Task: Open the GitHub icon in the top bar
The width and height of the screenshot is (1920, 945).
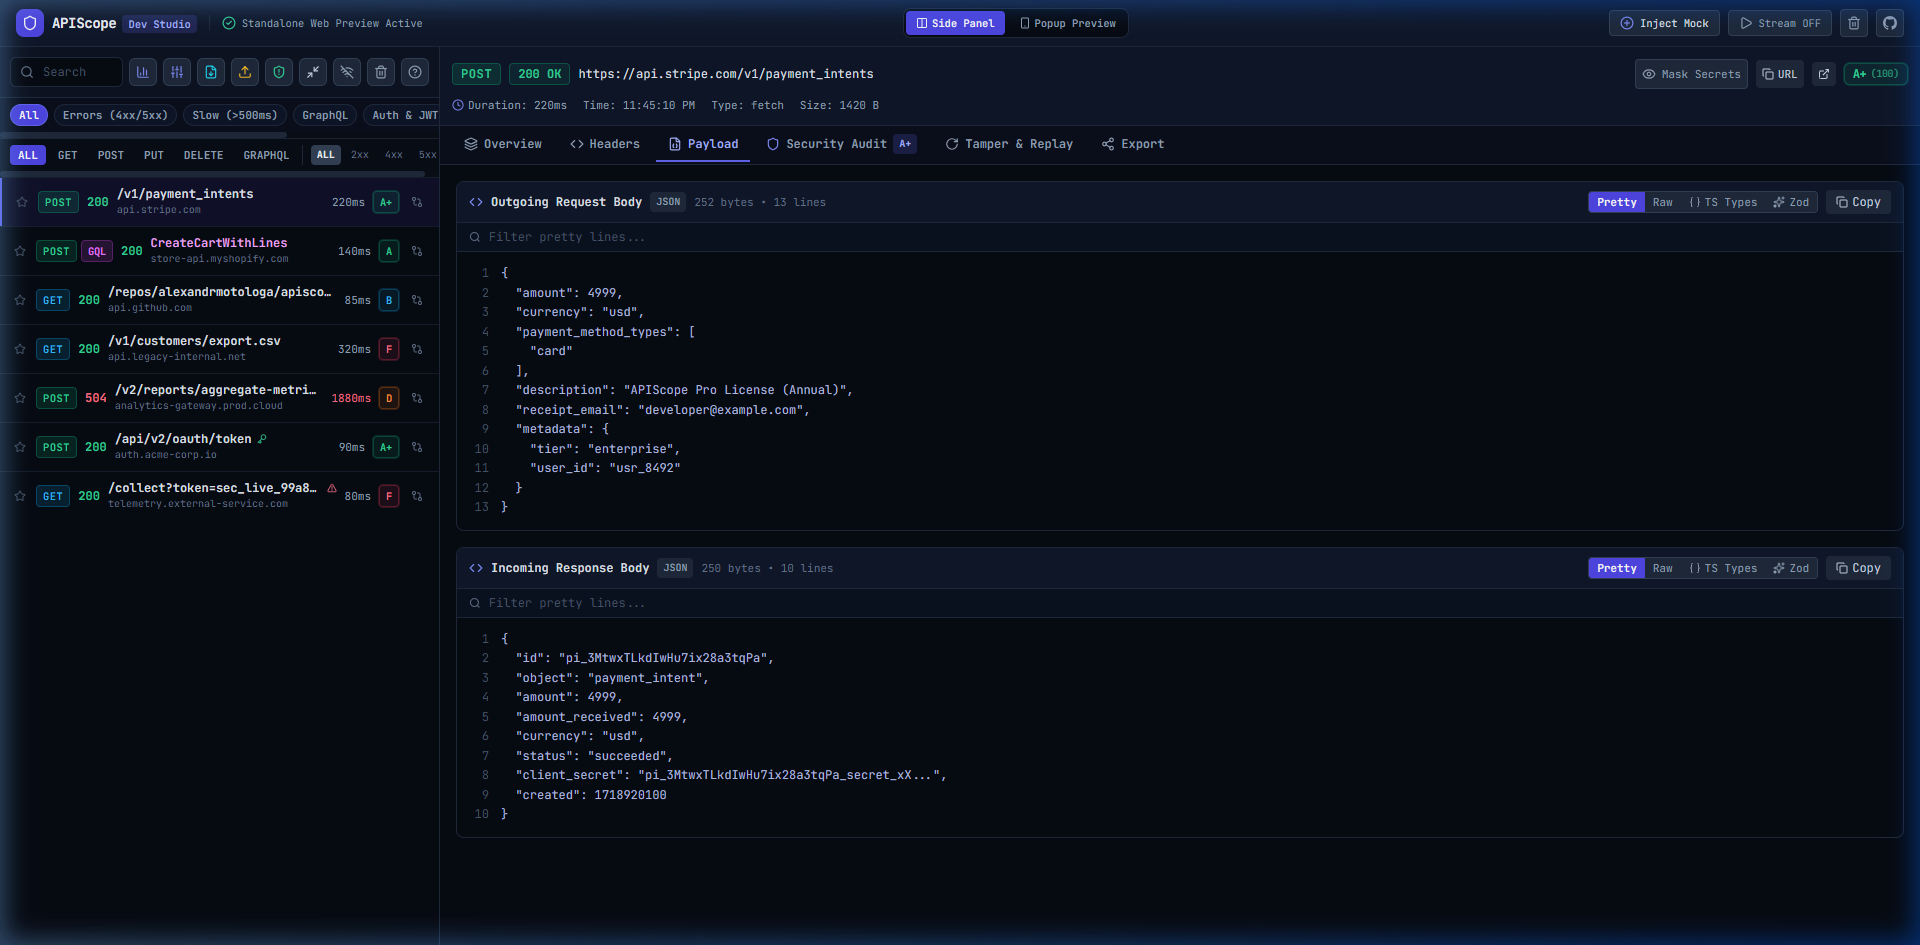Action: pyautogui.click(x=1890, y=23)
